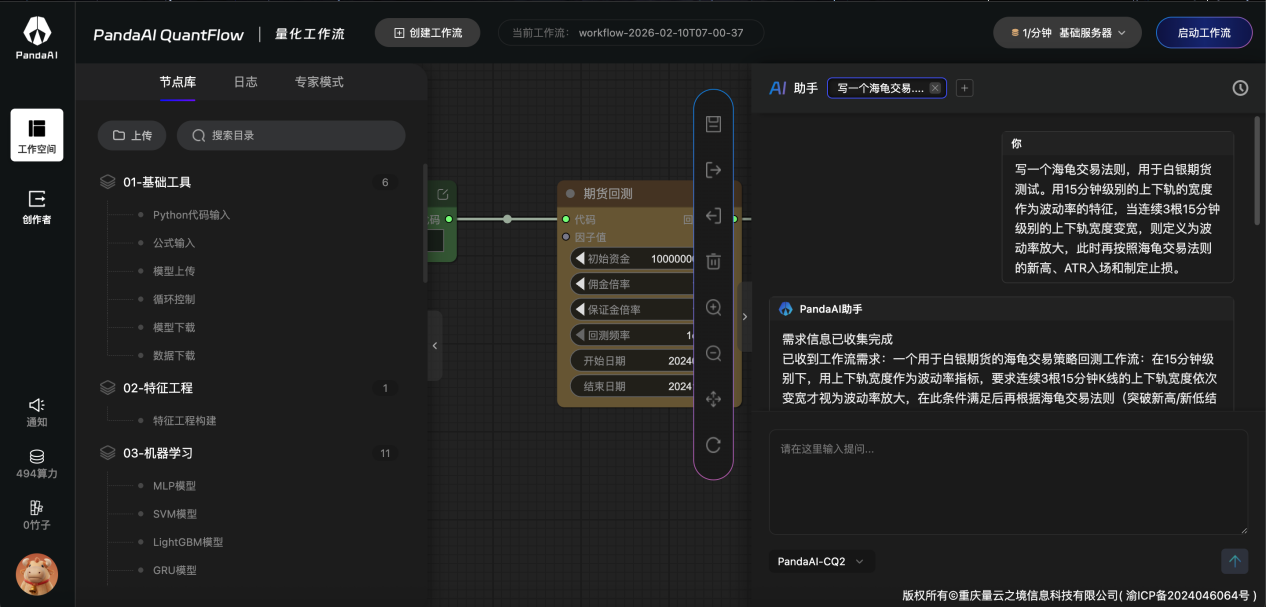This screenshot has height=607, width=1266.
Task: Open the PandaAI-CQ2 model dropdown
Action: 821,562
